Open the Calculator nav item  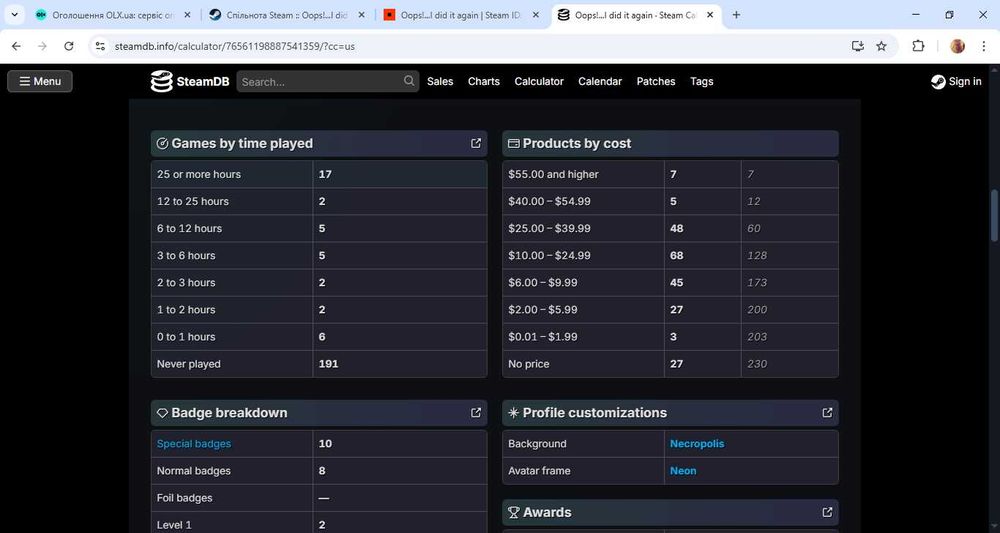pyautogui.click(x=539, y=82)
